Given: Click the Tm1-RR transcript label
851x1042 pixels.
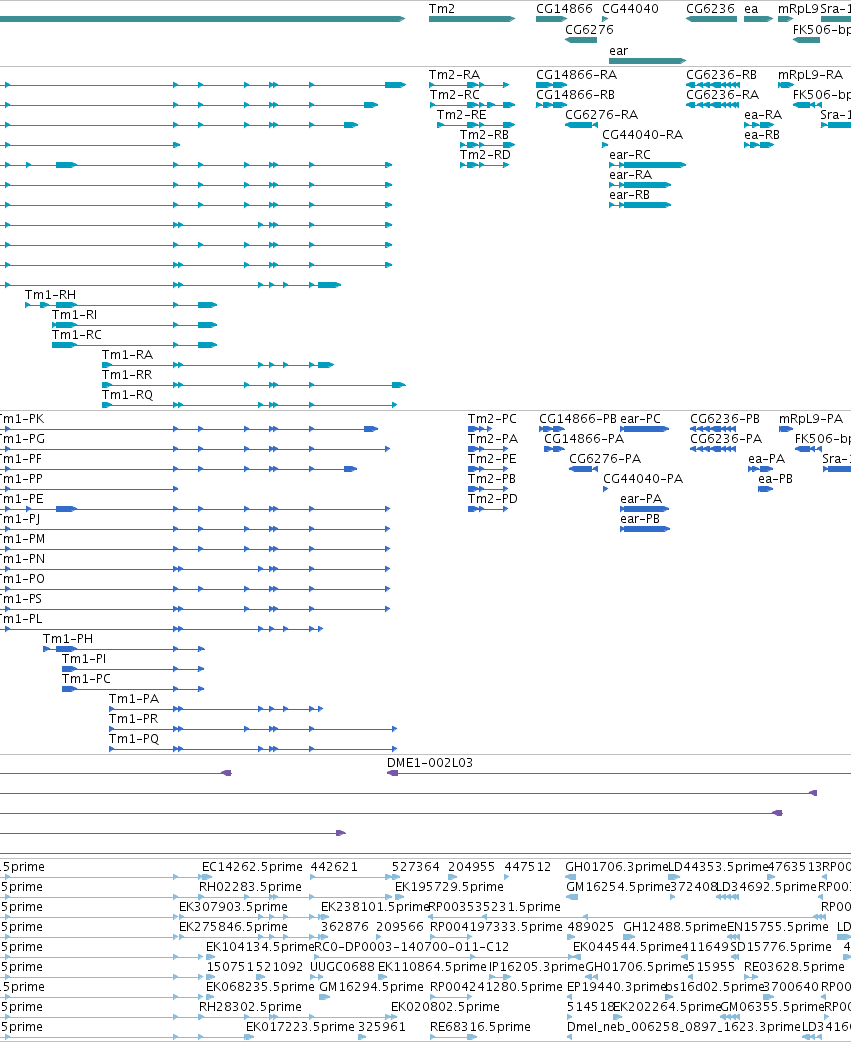Looking at the screenshot, I should [127, 375].
